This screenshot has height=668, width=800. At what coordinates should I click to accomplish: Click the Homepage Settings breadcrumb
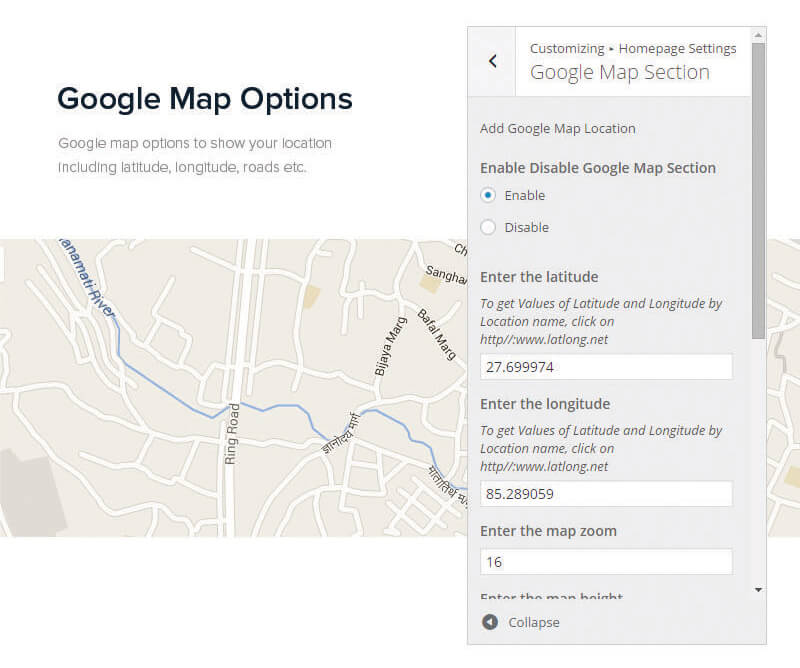pyautogui.click(x=677, y=48)
